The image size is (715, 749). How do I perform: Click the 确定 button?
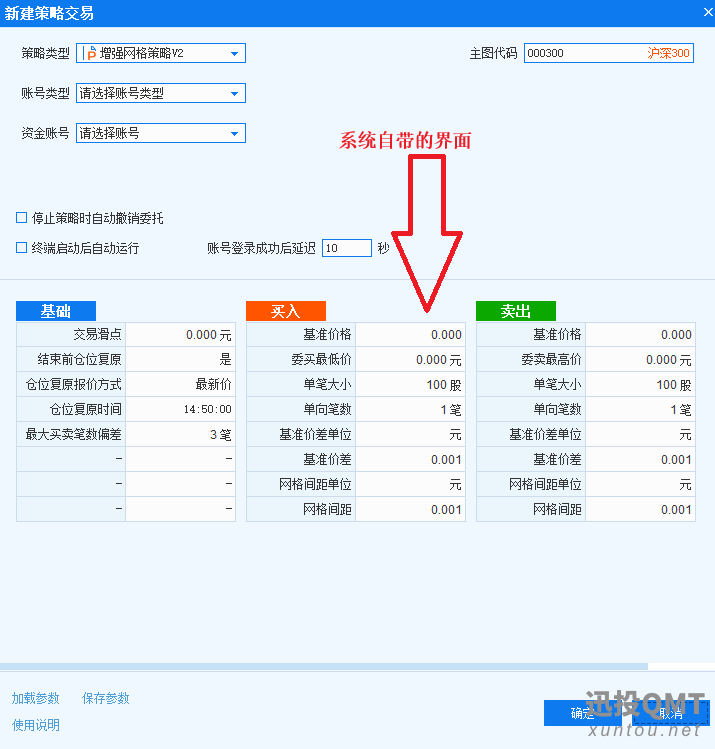pyautogui.click(x=583, y=713)
